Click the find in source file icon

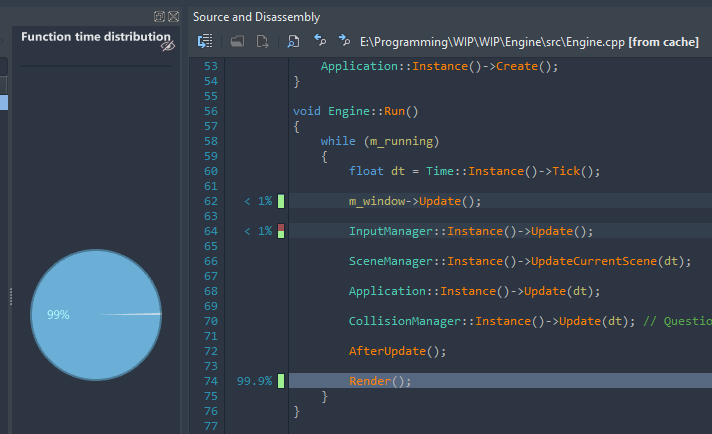[x=293, y=41]
